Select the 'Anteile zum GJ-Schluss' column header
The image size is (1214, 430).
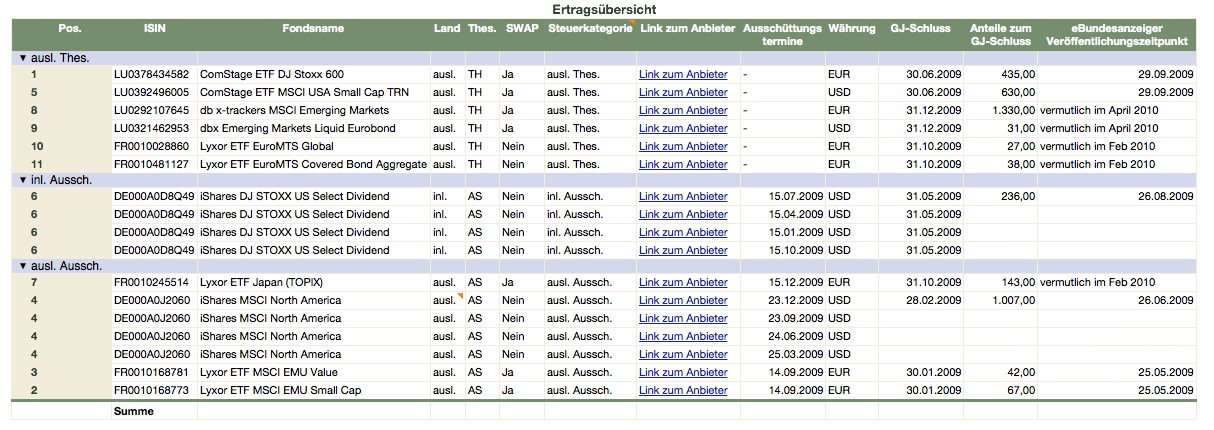pyautogui.click(x=1003, y=35)
